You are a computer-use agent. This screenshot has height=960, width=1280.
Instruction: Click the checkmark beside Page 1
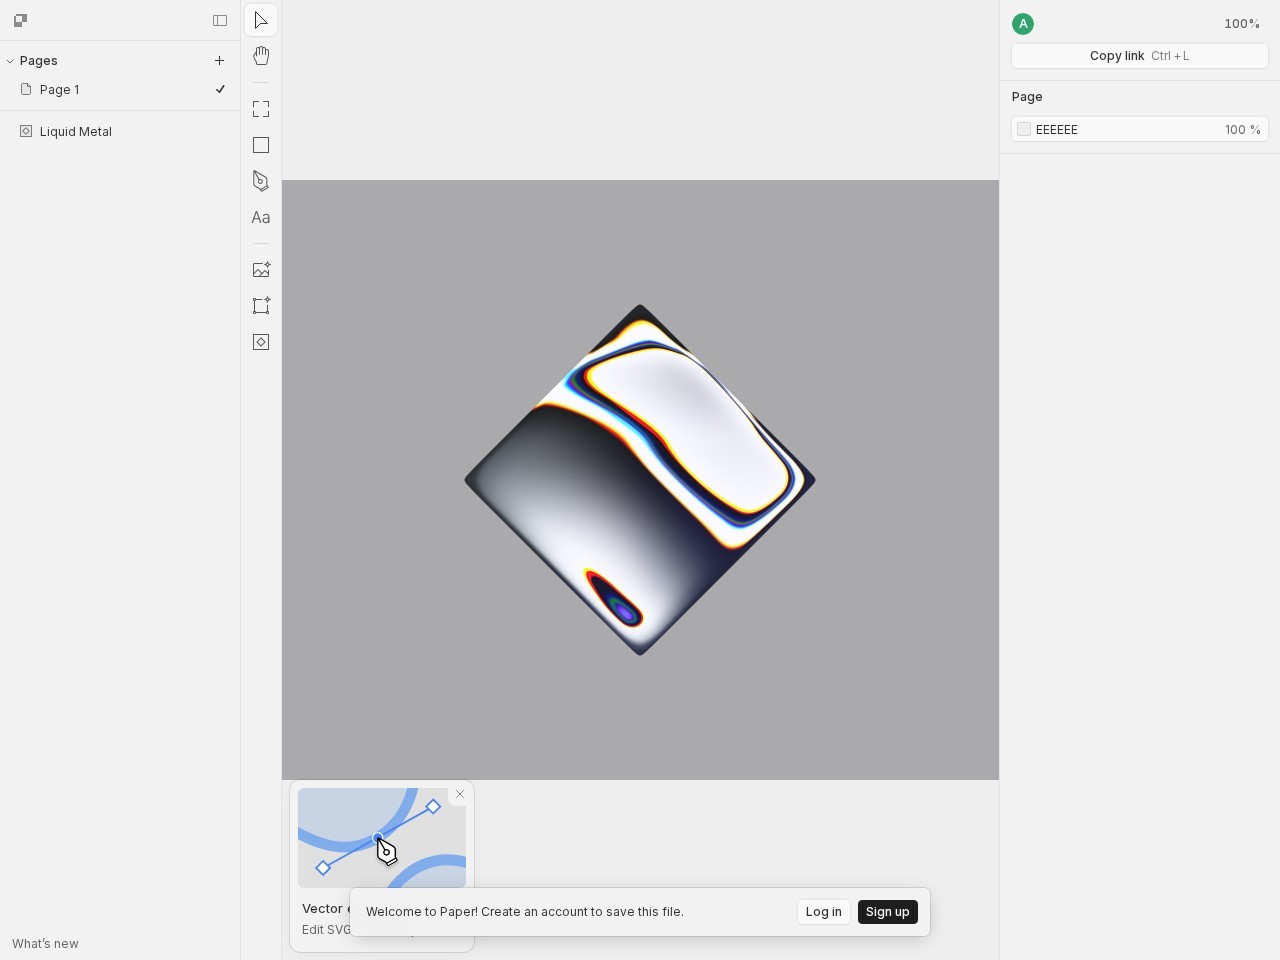tap(220, 89)
